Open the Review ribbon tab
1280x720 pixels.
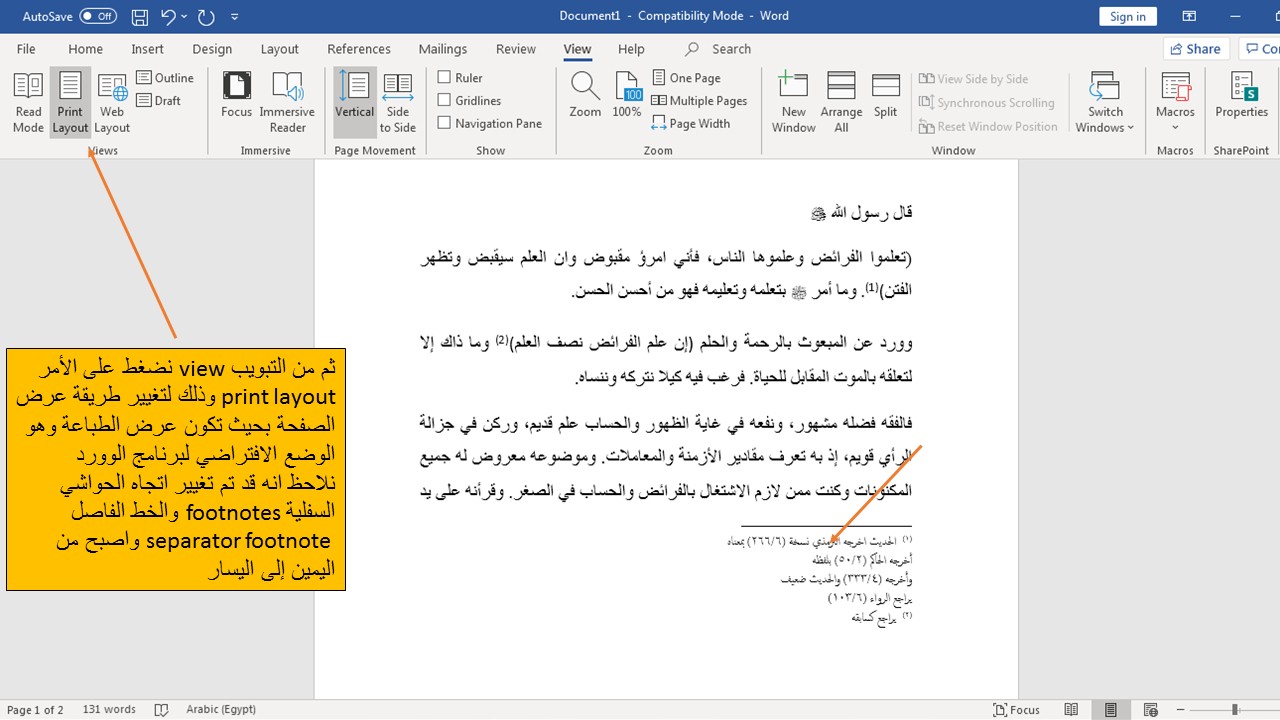(x=515, y=48)
